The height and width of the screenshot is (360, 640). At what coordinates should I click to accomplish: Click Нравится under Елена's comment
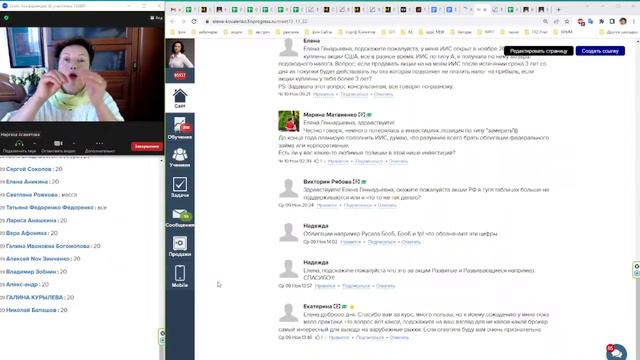323,94
